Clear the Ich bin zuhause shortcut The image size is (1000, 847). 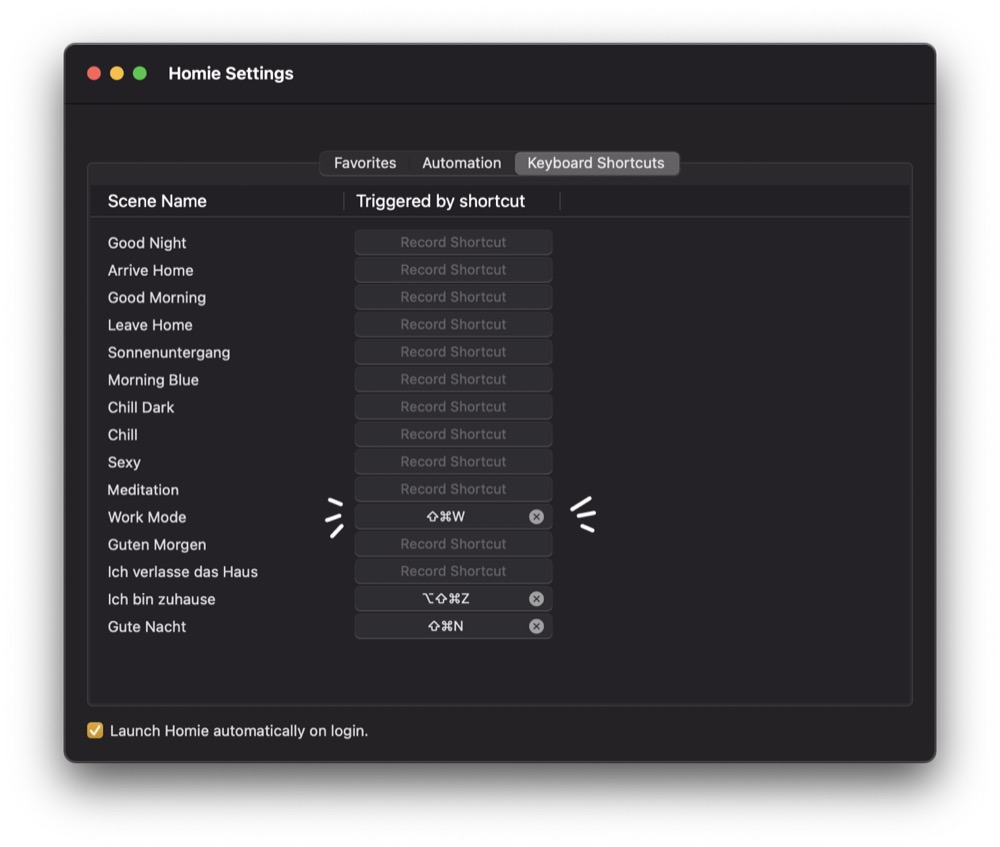pos(536,599)
